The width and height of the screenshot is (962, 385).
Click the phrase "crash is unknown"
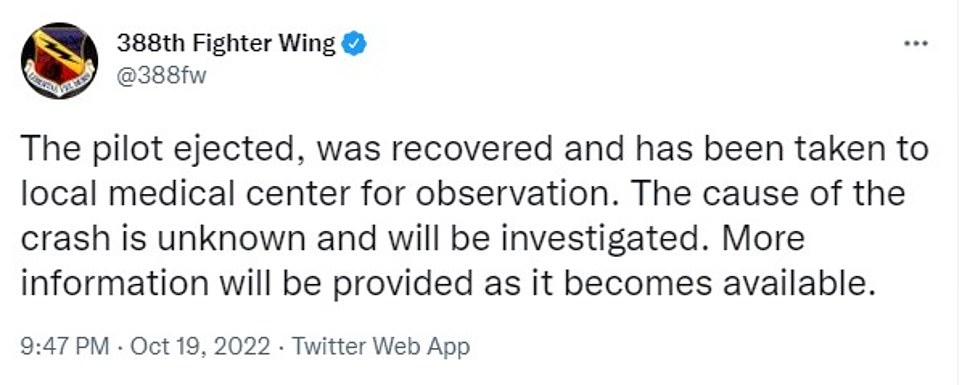(163, 239)
